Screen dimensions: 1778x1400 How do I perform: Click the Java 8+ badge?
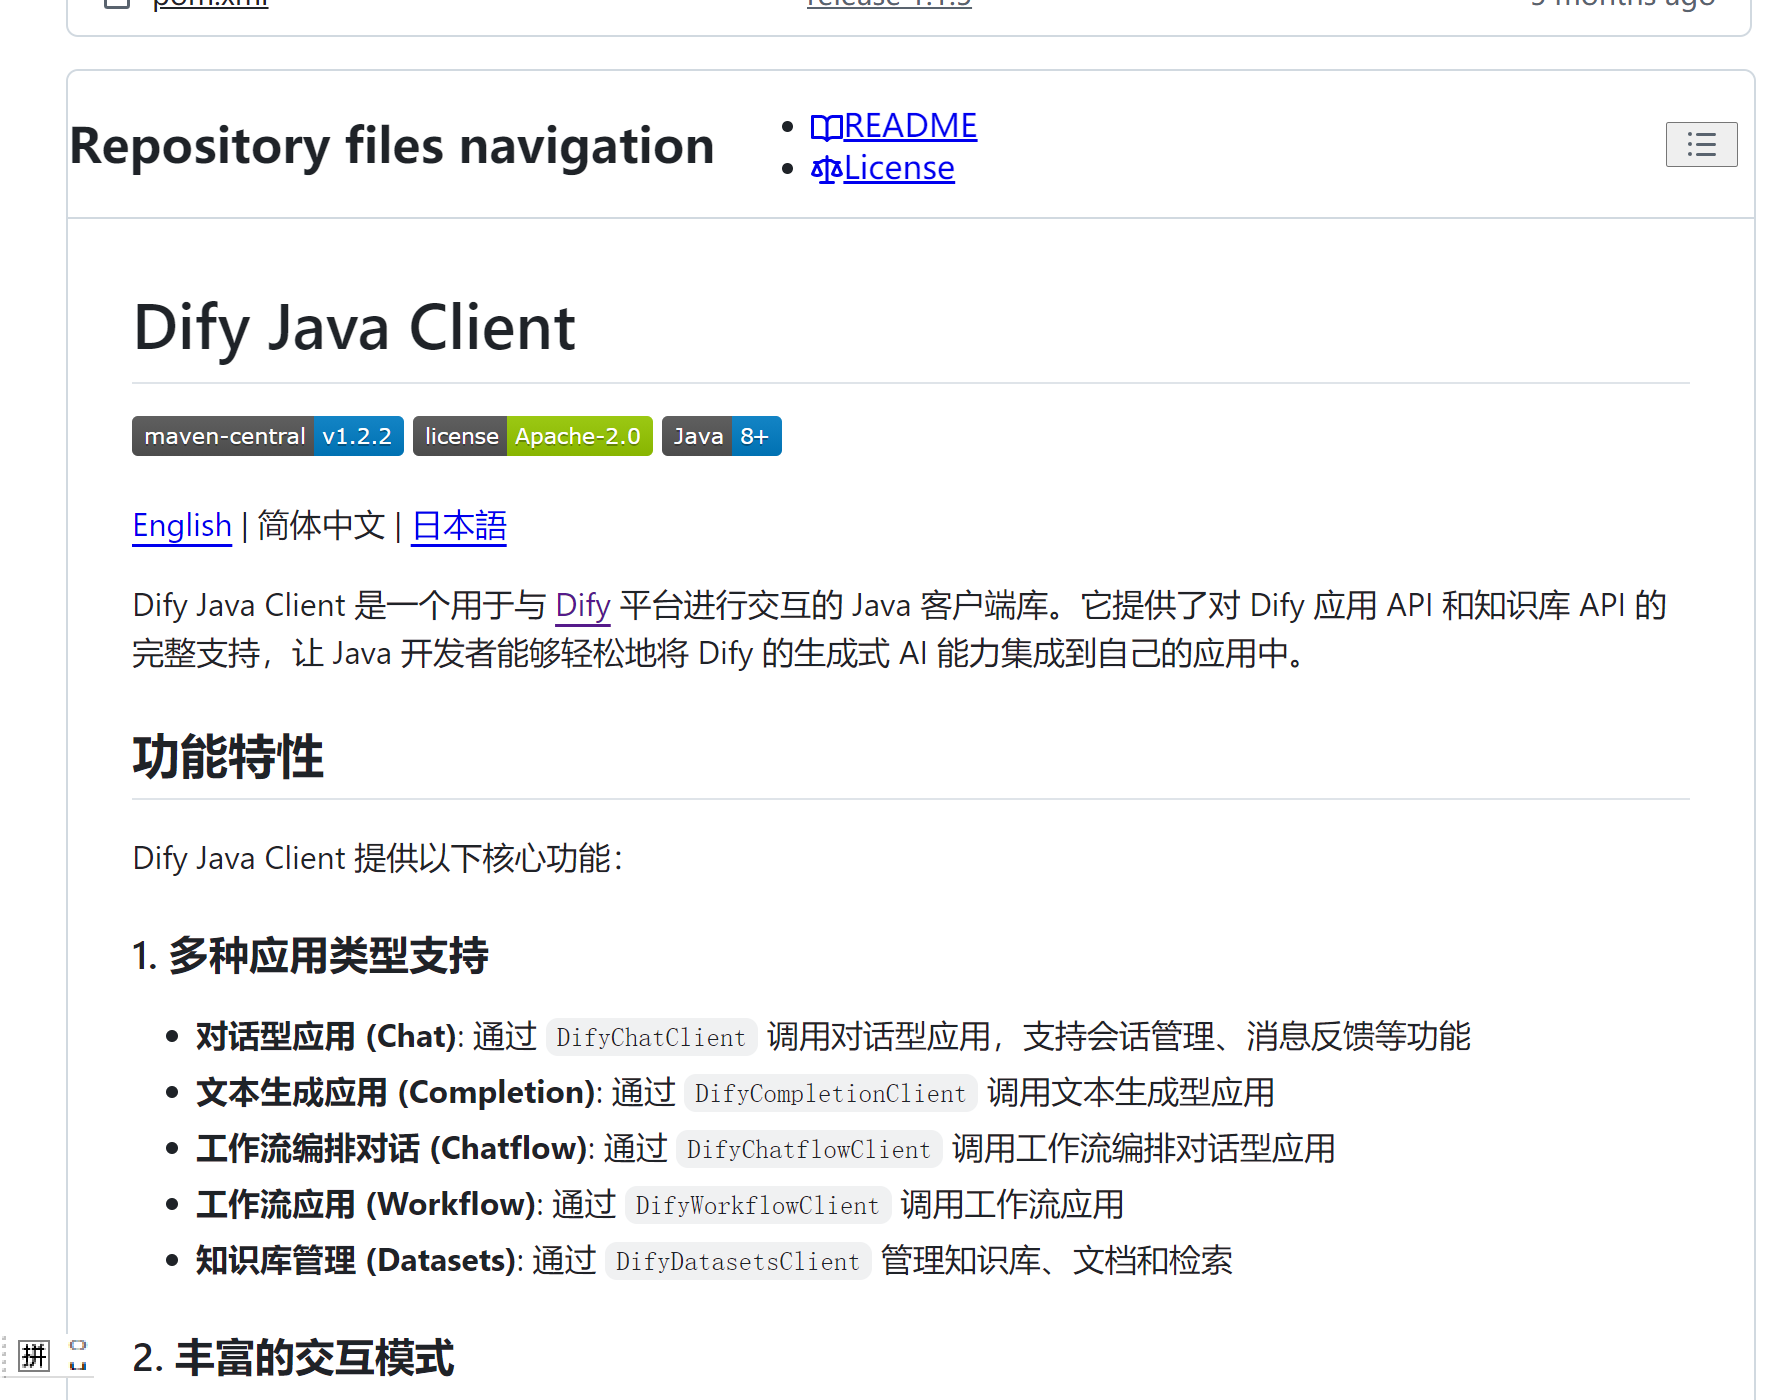(x=722, y=436)
